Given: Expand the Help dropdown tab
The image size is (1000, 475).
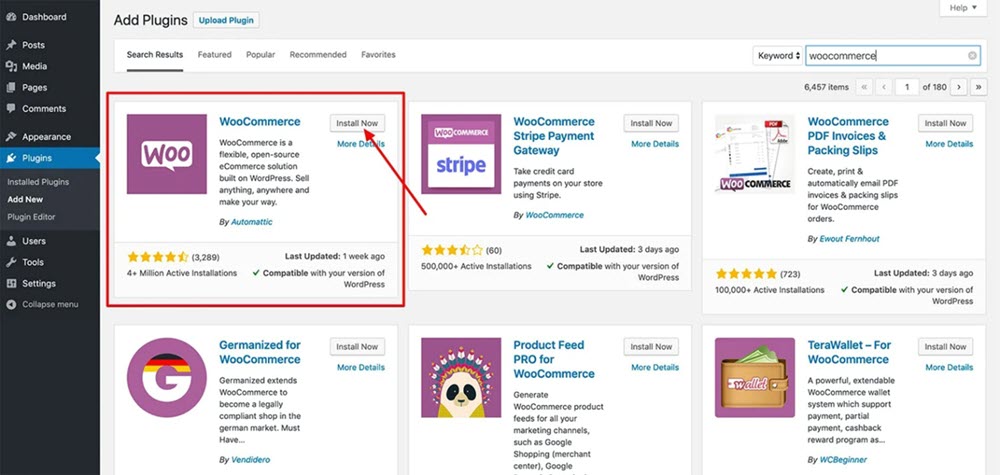Looking at the screenshot, I should point(963,8).
